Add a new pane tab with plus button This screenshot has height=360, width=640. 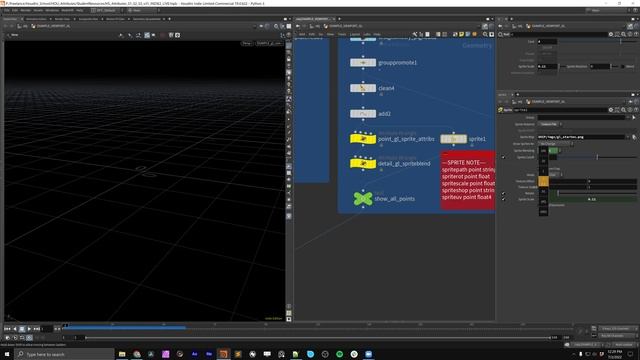[169, 19]
